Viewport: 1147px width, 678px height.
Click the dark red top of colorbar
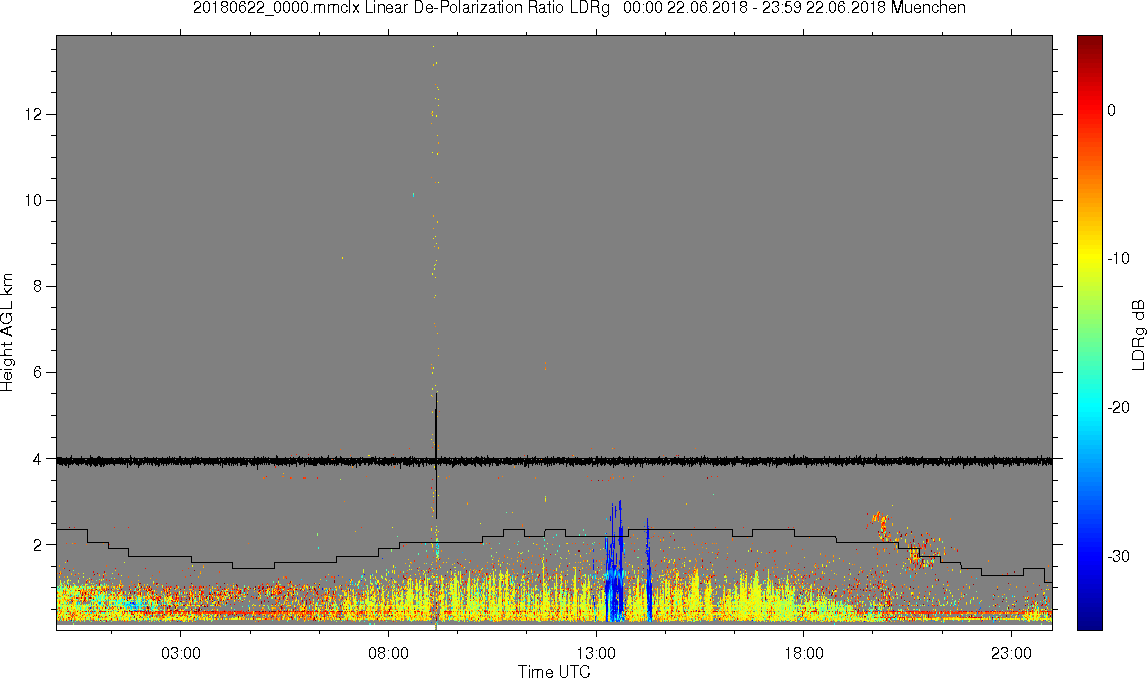[x=1089, y=42]
